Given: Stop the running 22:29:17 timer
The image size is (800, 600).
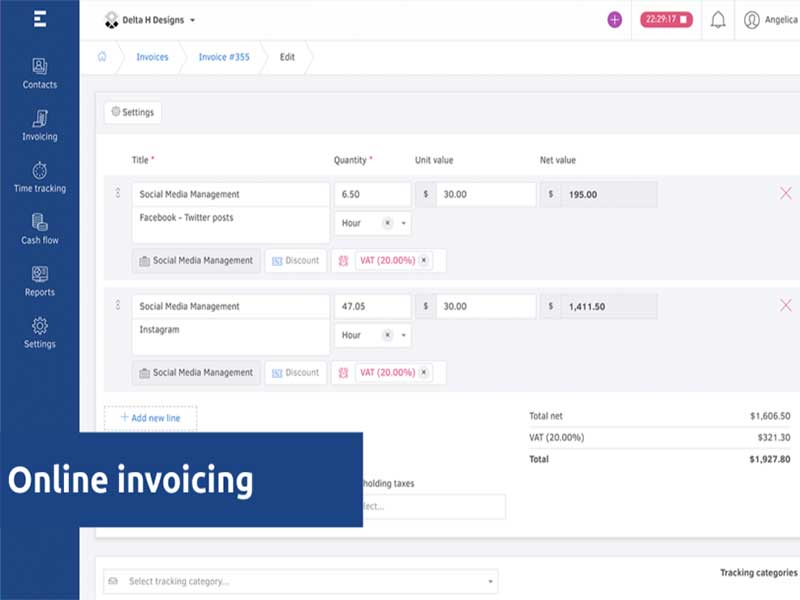Looking at the screenshot, I should 685,20.
